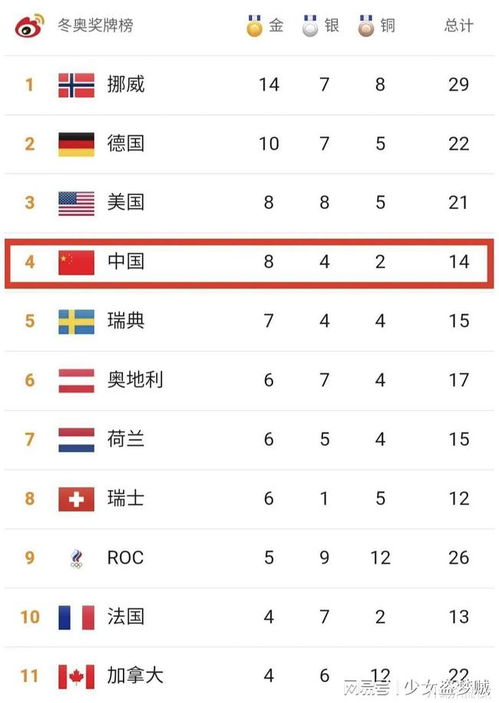Viewport: 499px width, 703px height.
Task: Select the Canada flag icon
Action: pyautogui.click(x=76, y=677)
